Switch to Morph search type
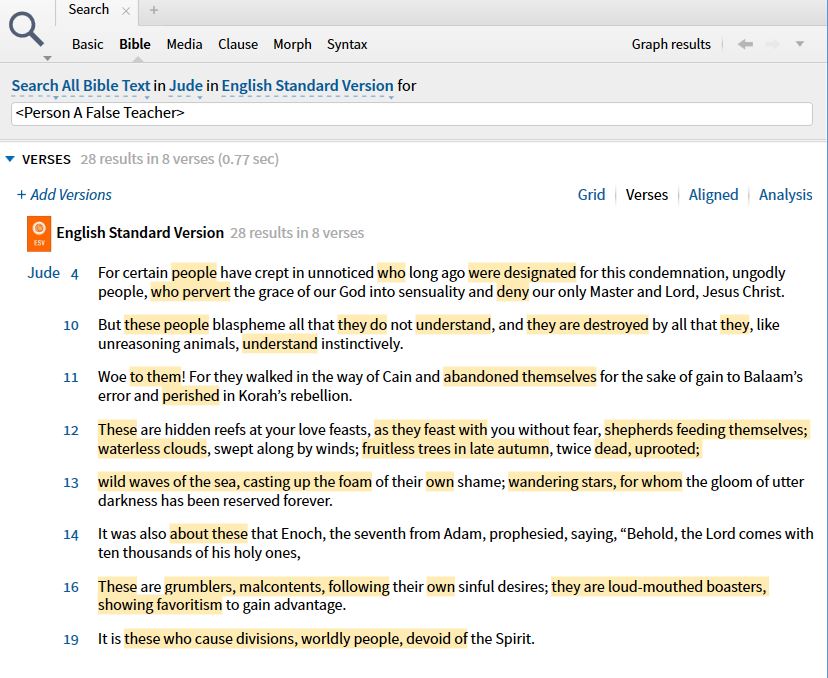 coord(293,44)
